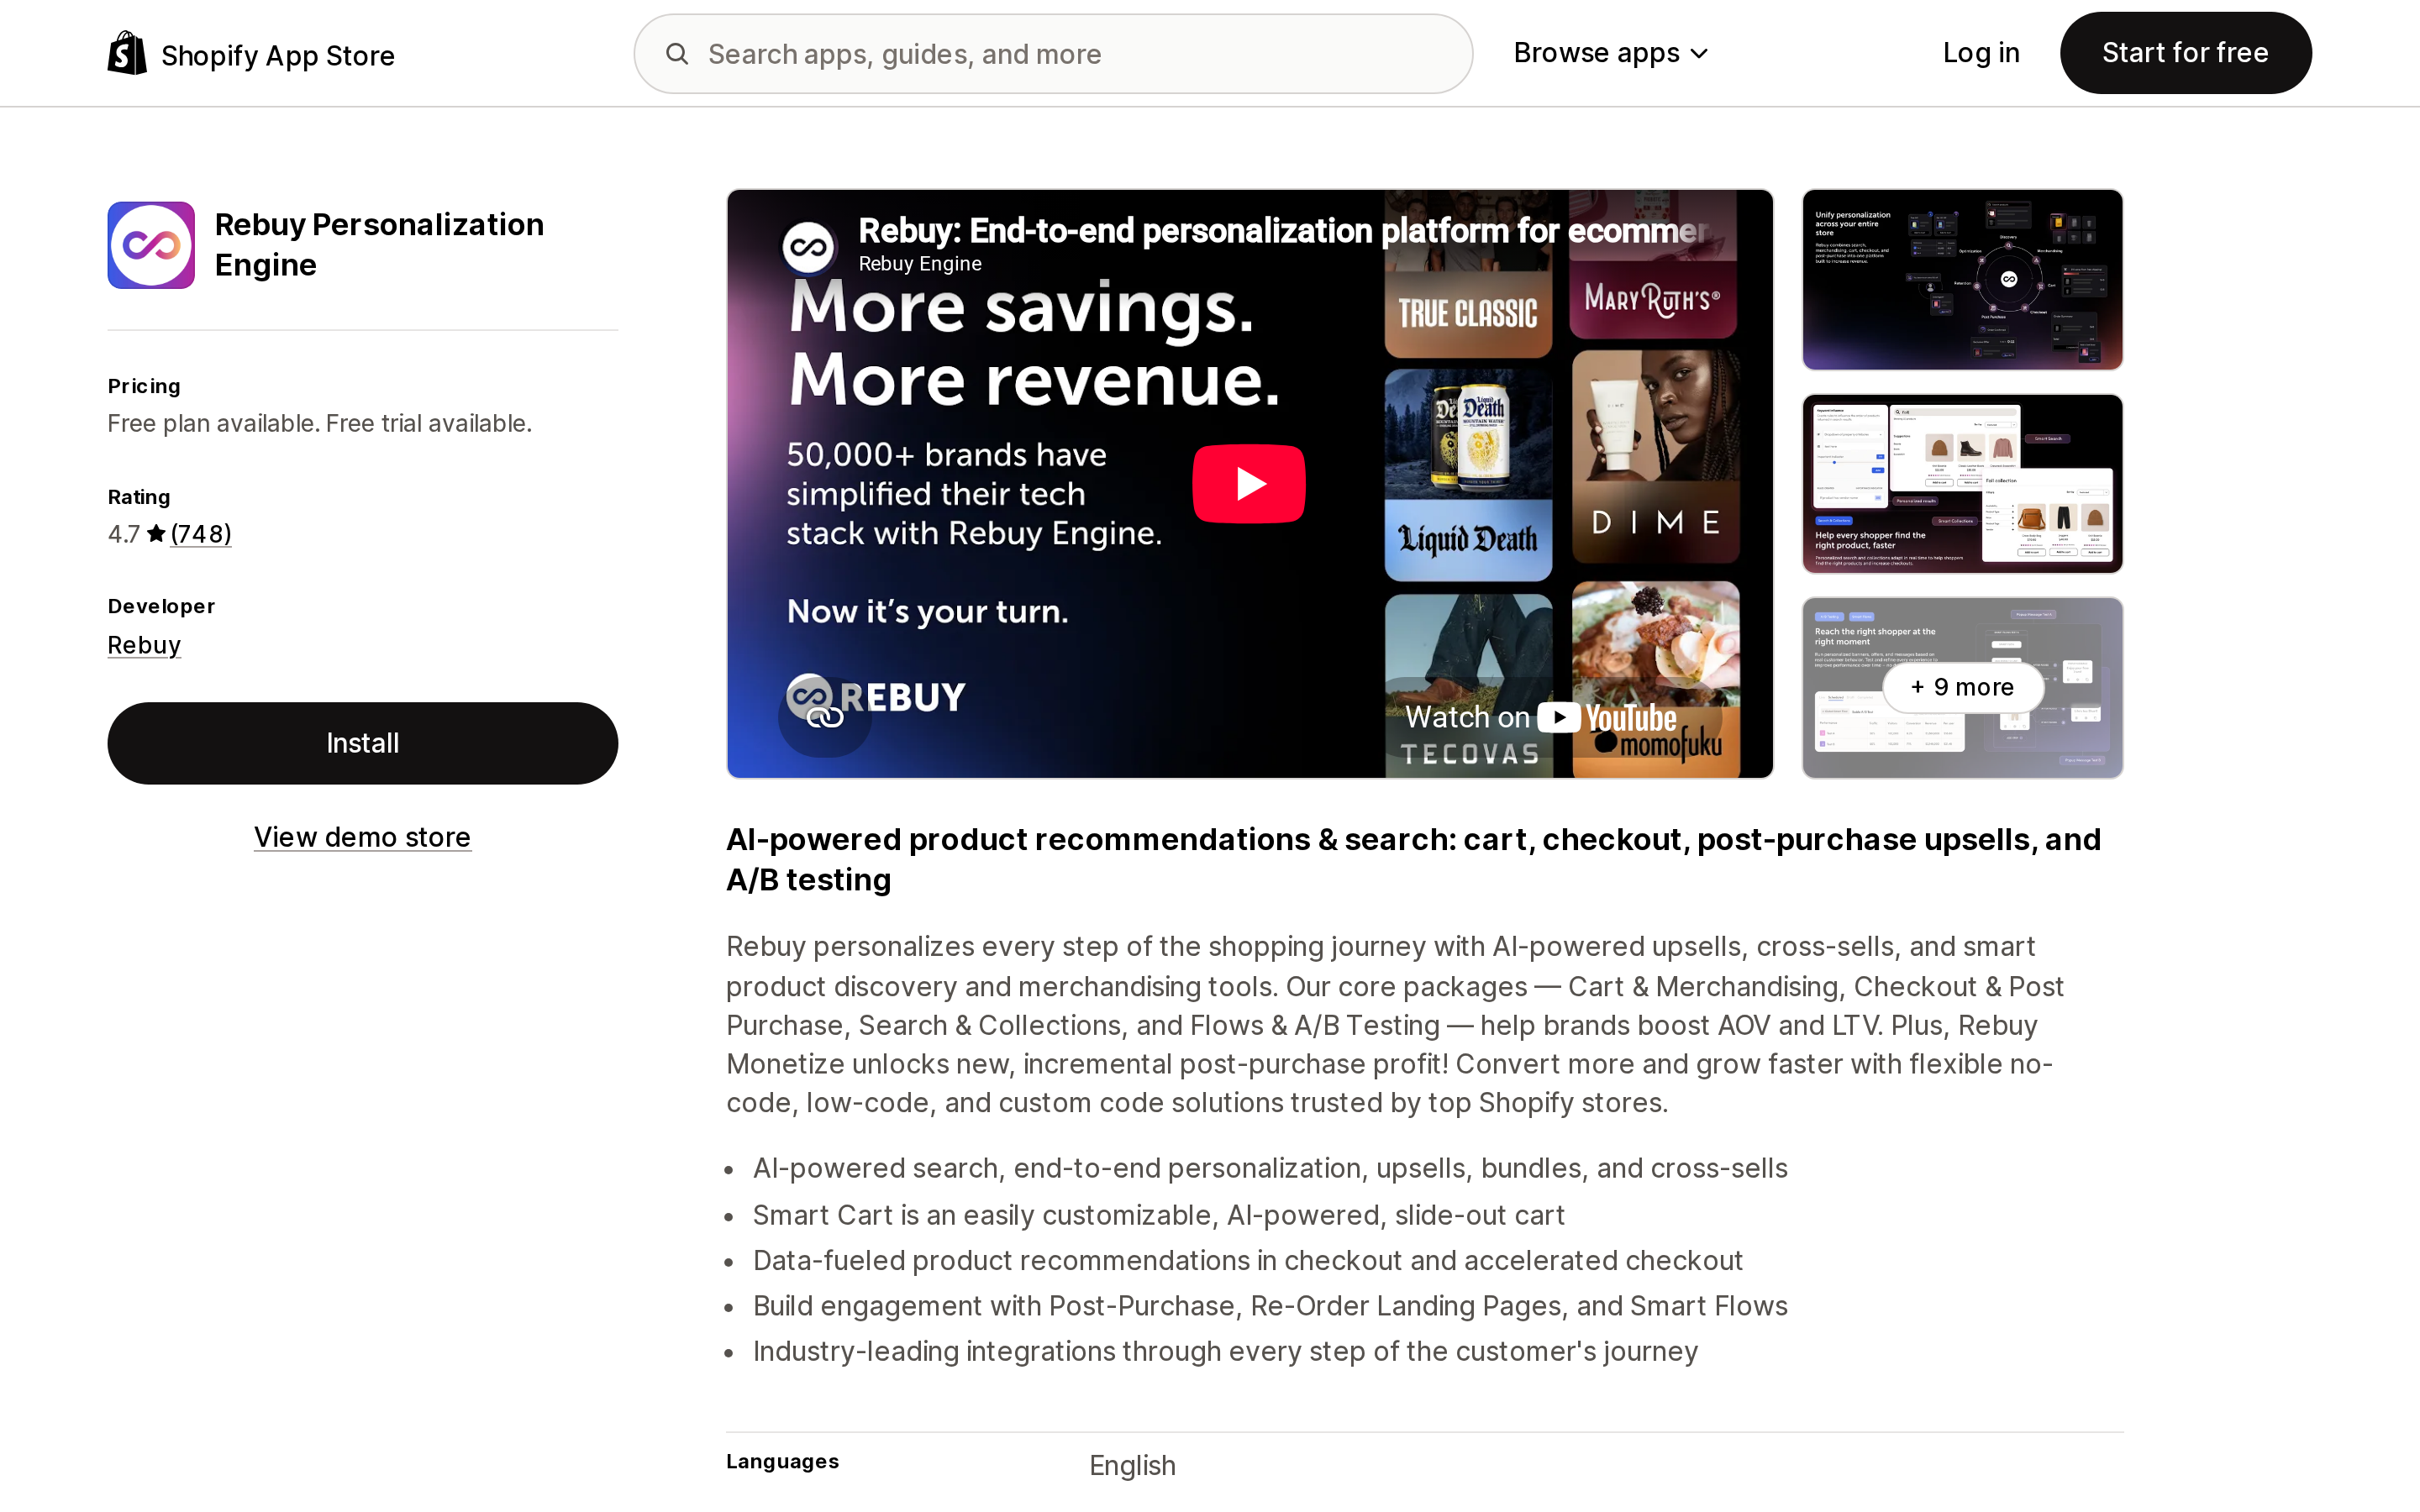2420x1512 pixels.
Task: Click the Start for free button
Action: tap(2185, 53)
